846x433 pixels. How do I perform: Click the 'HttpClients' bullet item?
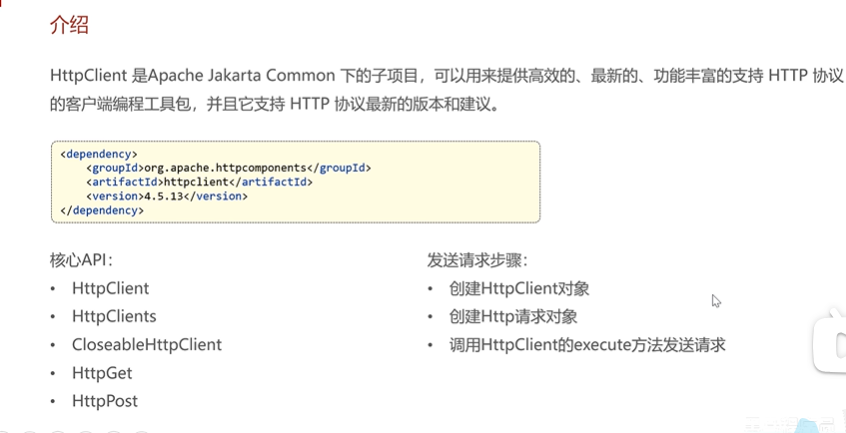pos(114,316)
